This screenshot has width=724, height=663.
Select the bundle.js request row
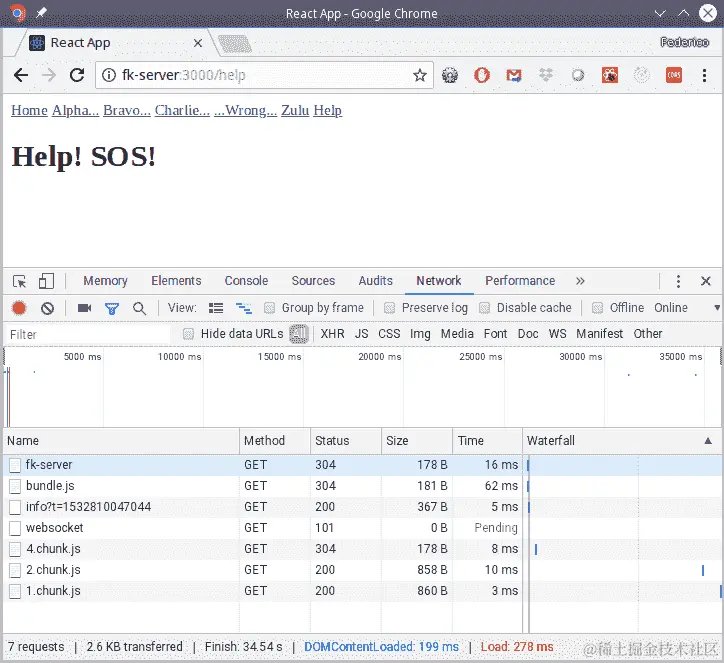[x=362, y=486]
